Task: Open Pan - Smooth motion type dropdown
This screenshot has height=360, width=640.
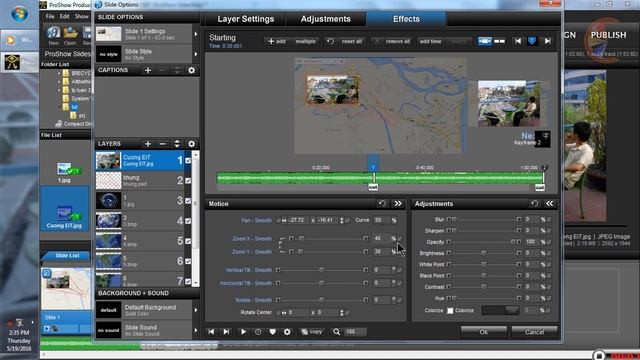Action: tap(256, 220)
